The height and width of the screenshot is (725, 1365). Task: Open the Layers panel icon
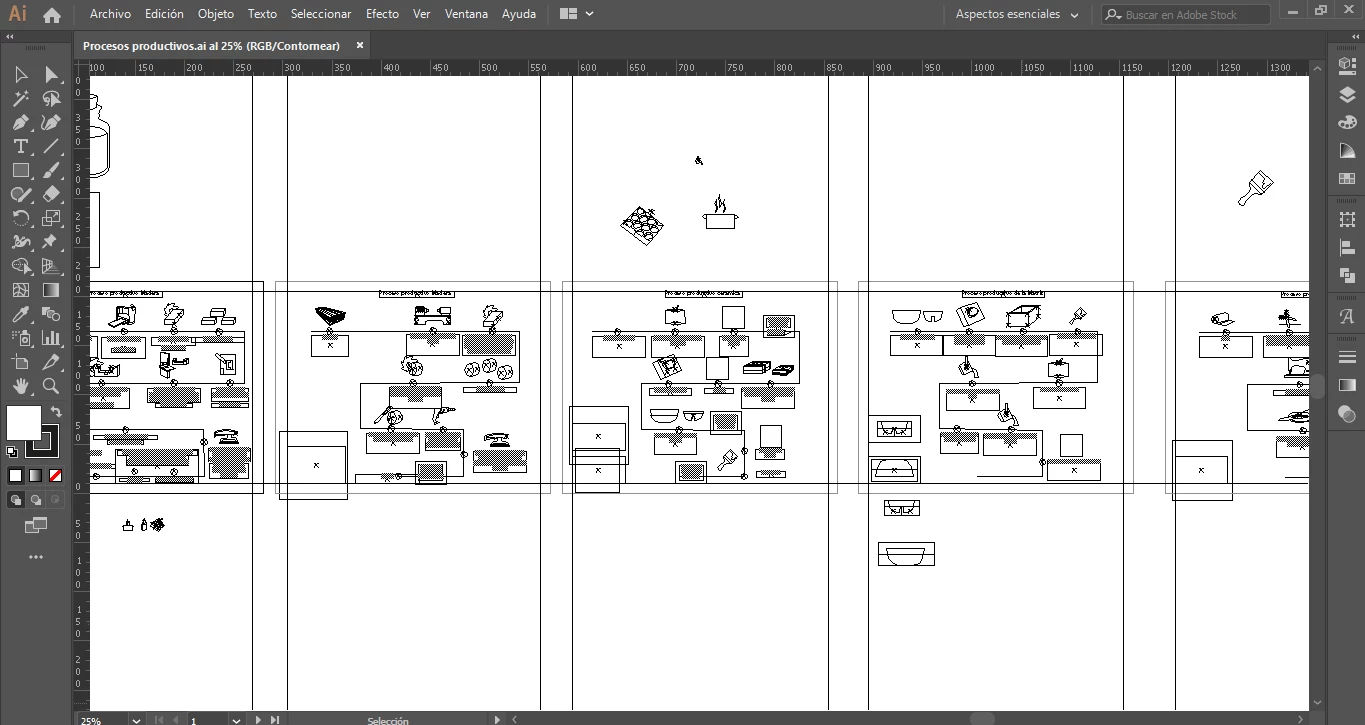tap(1347, 95)
